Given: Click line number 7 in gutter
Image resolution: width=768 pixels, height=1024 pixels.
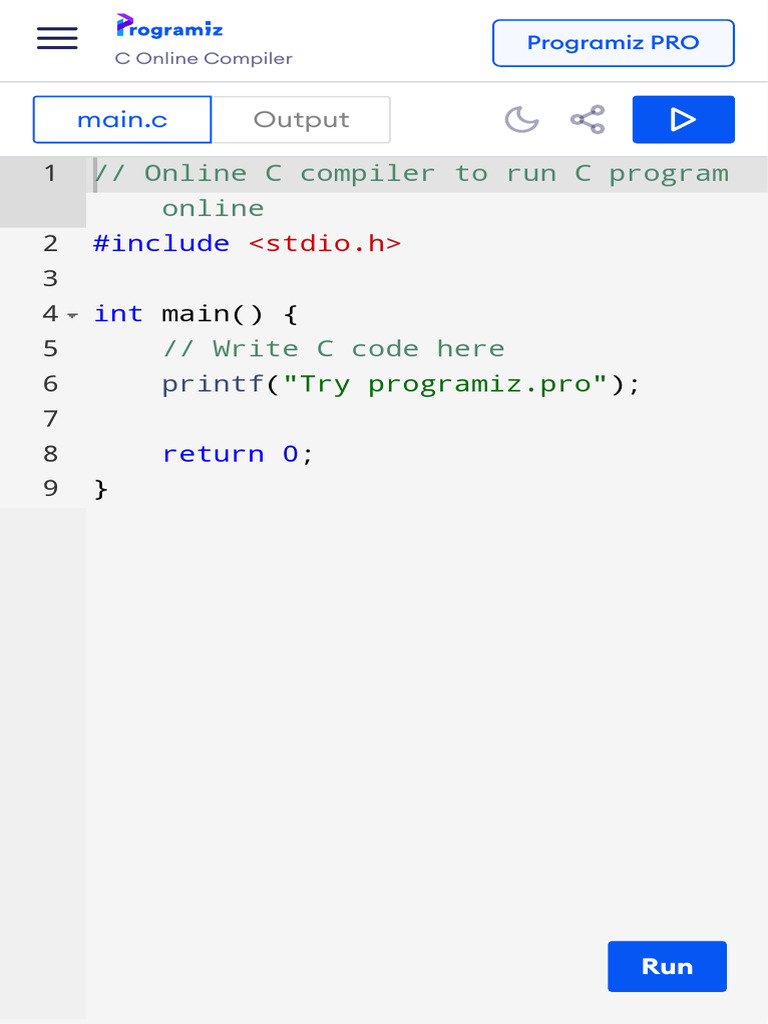Looking at the screenshot, I should 50,419.
